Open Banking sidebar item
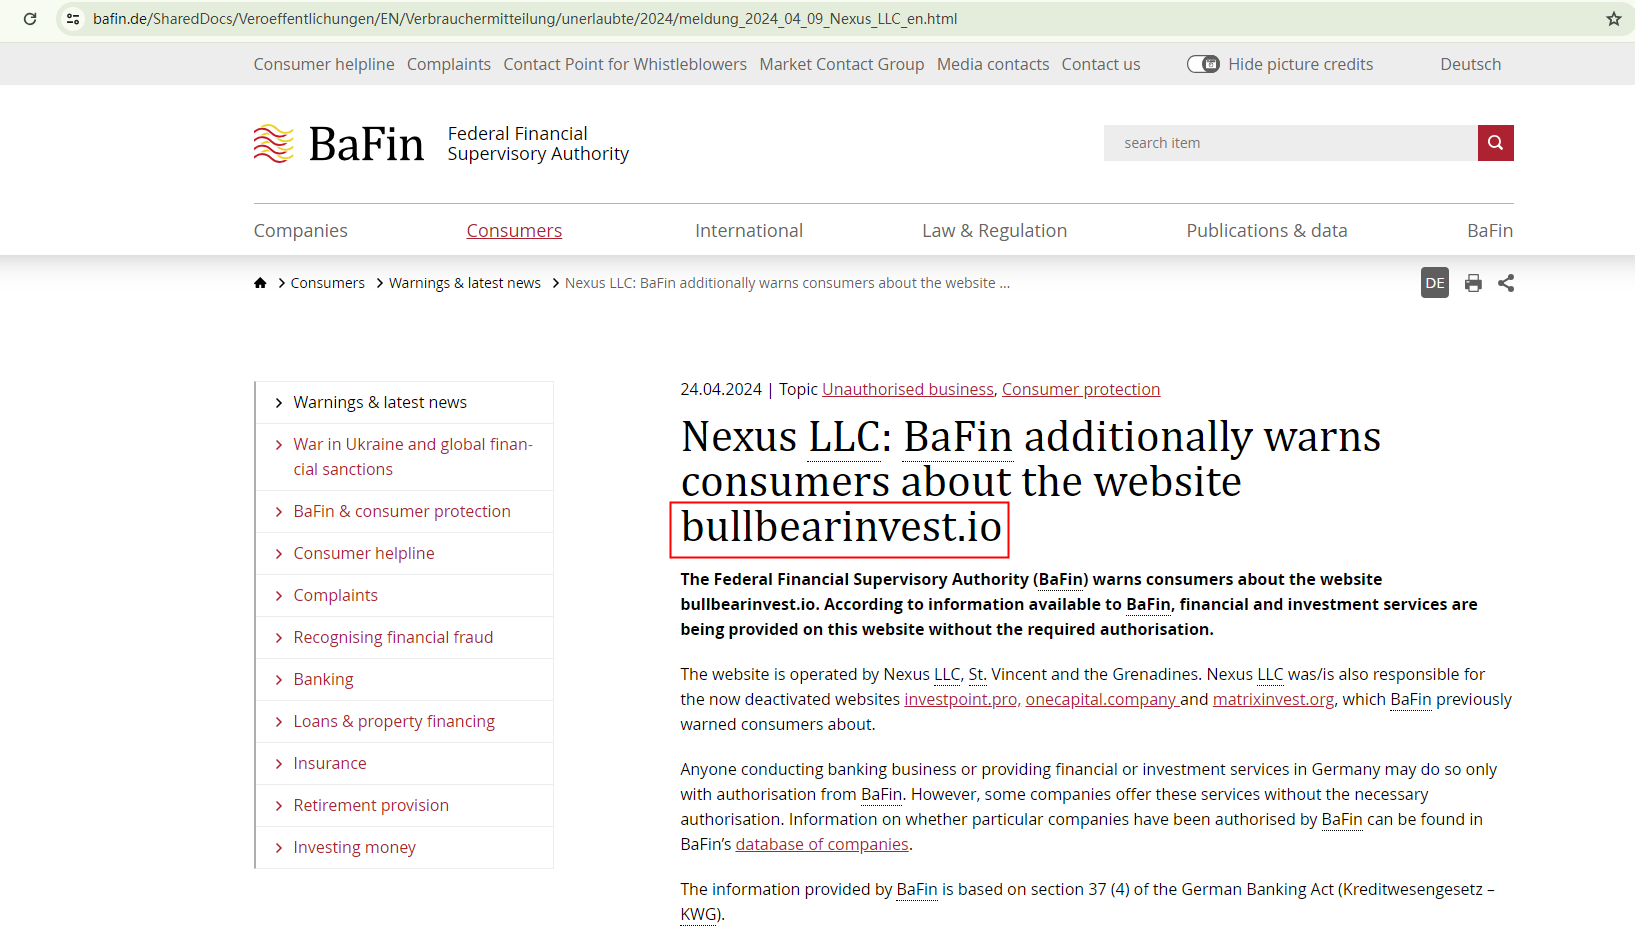Viewport: 1635px width, 926px height. (324, 679)
